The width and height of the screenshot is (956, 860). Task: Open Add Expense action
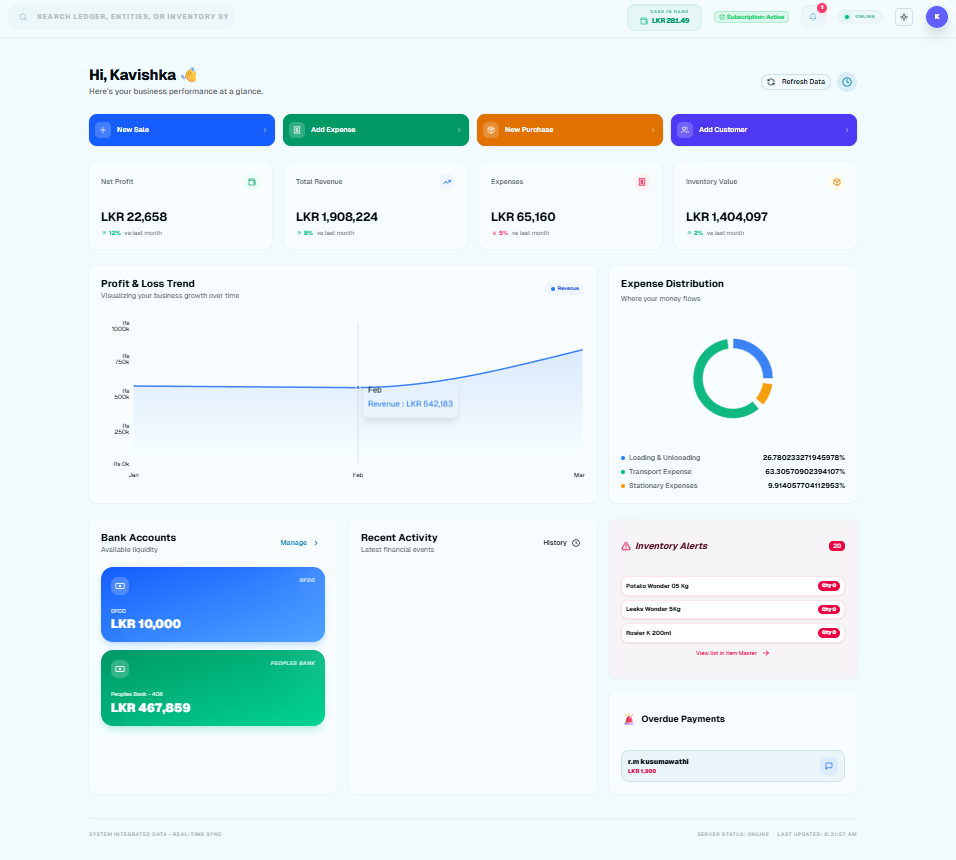[376, 130]
